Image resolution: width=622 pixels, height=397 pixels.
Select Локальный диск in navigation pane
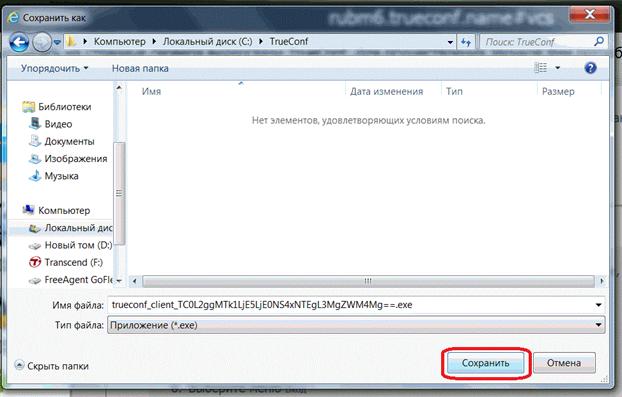pyautogui.click(x=78, y=228)
